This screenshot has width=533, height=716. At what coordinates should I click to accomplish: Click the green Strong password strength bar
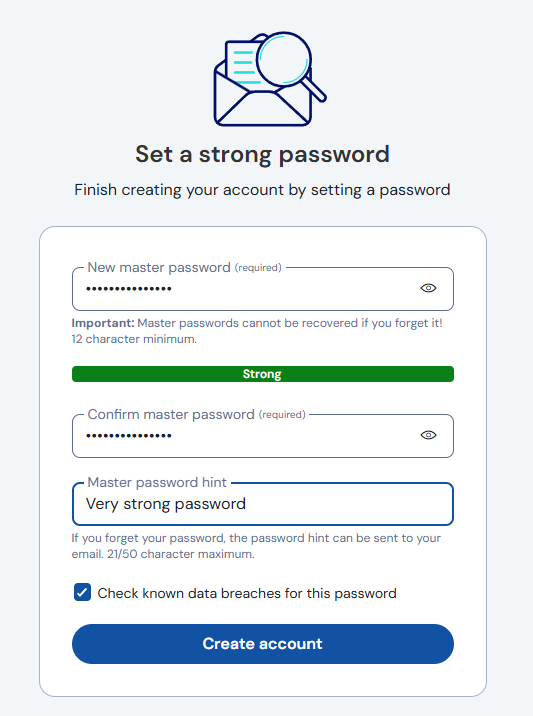[x=263, y=374]
